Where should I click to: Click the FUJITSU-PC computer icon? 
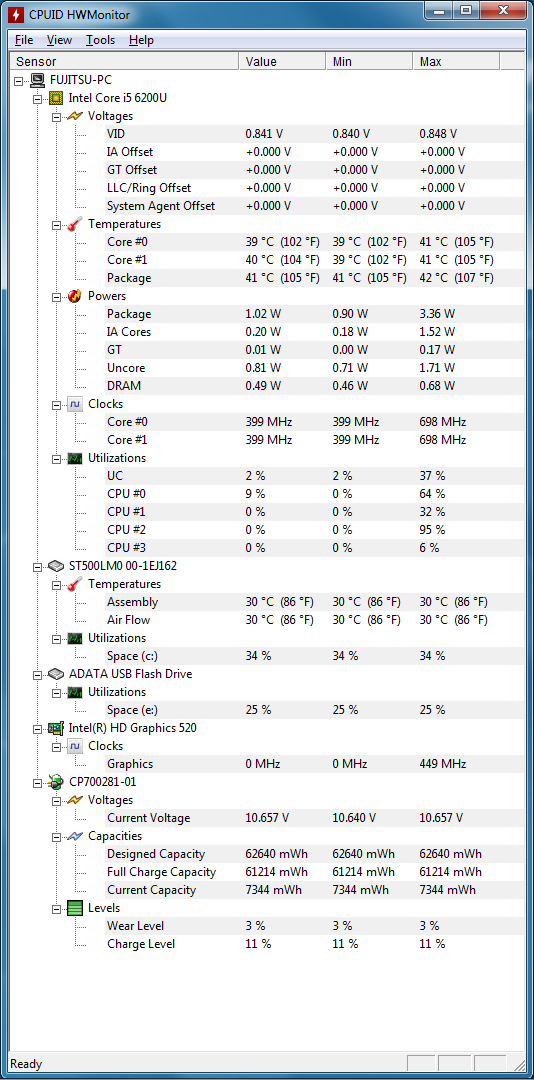tap(39, 80)
